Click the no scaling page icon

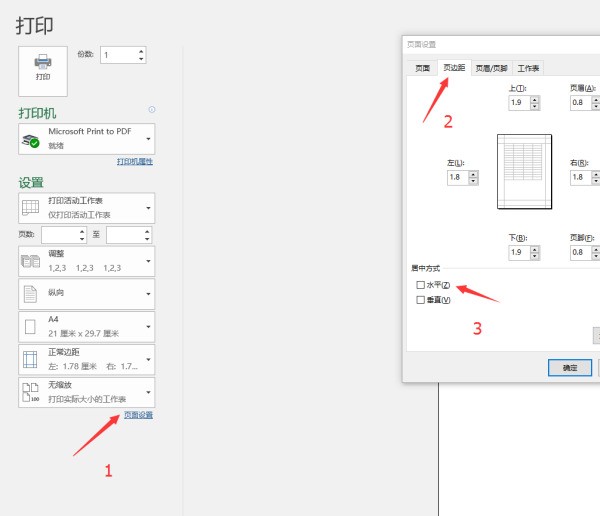point(31,392)
